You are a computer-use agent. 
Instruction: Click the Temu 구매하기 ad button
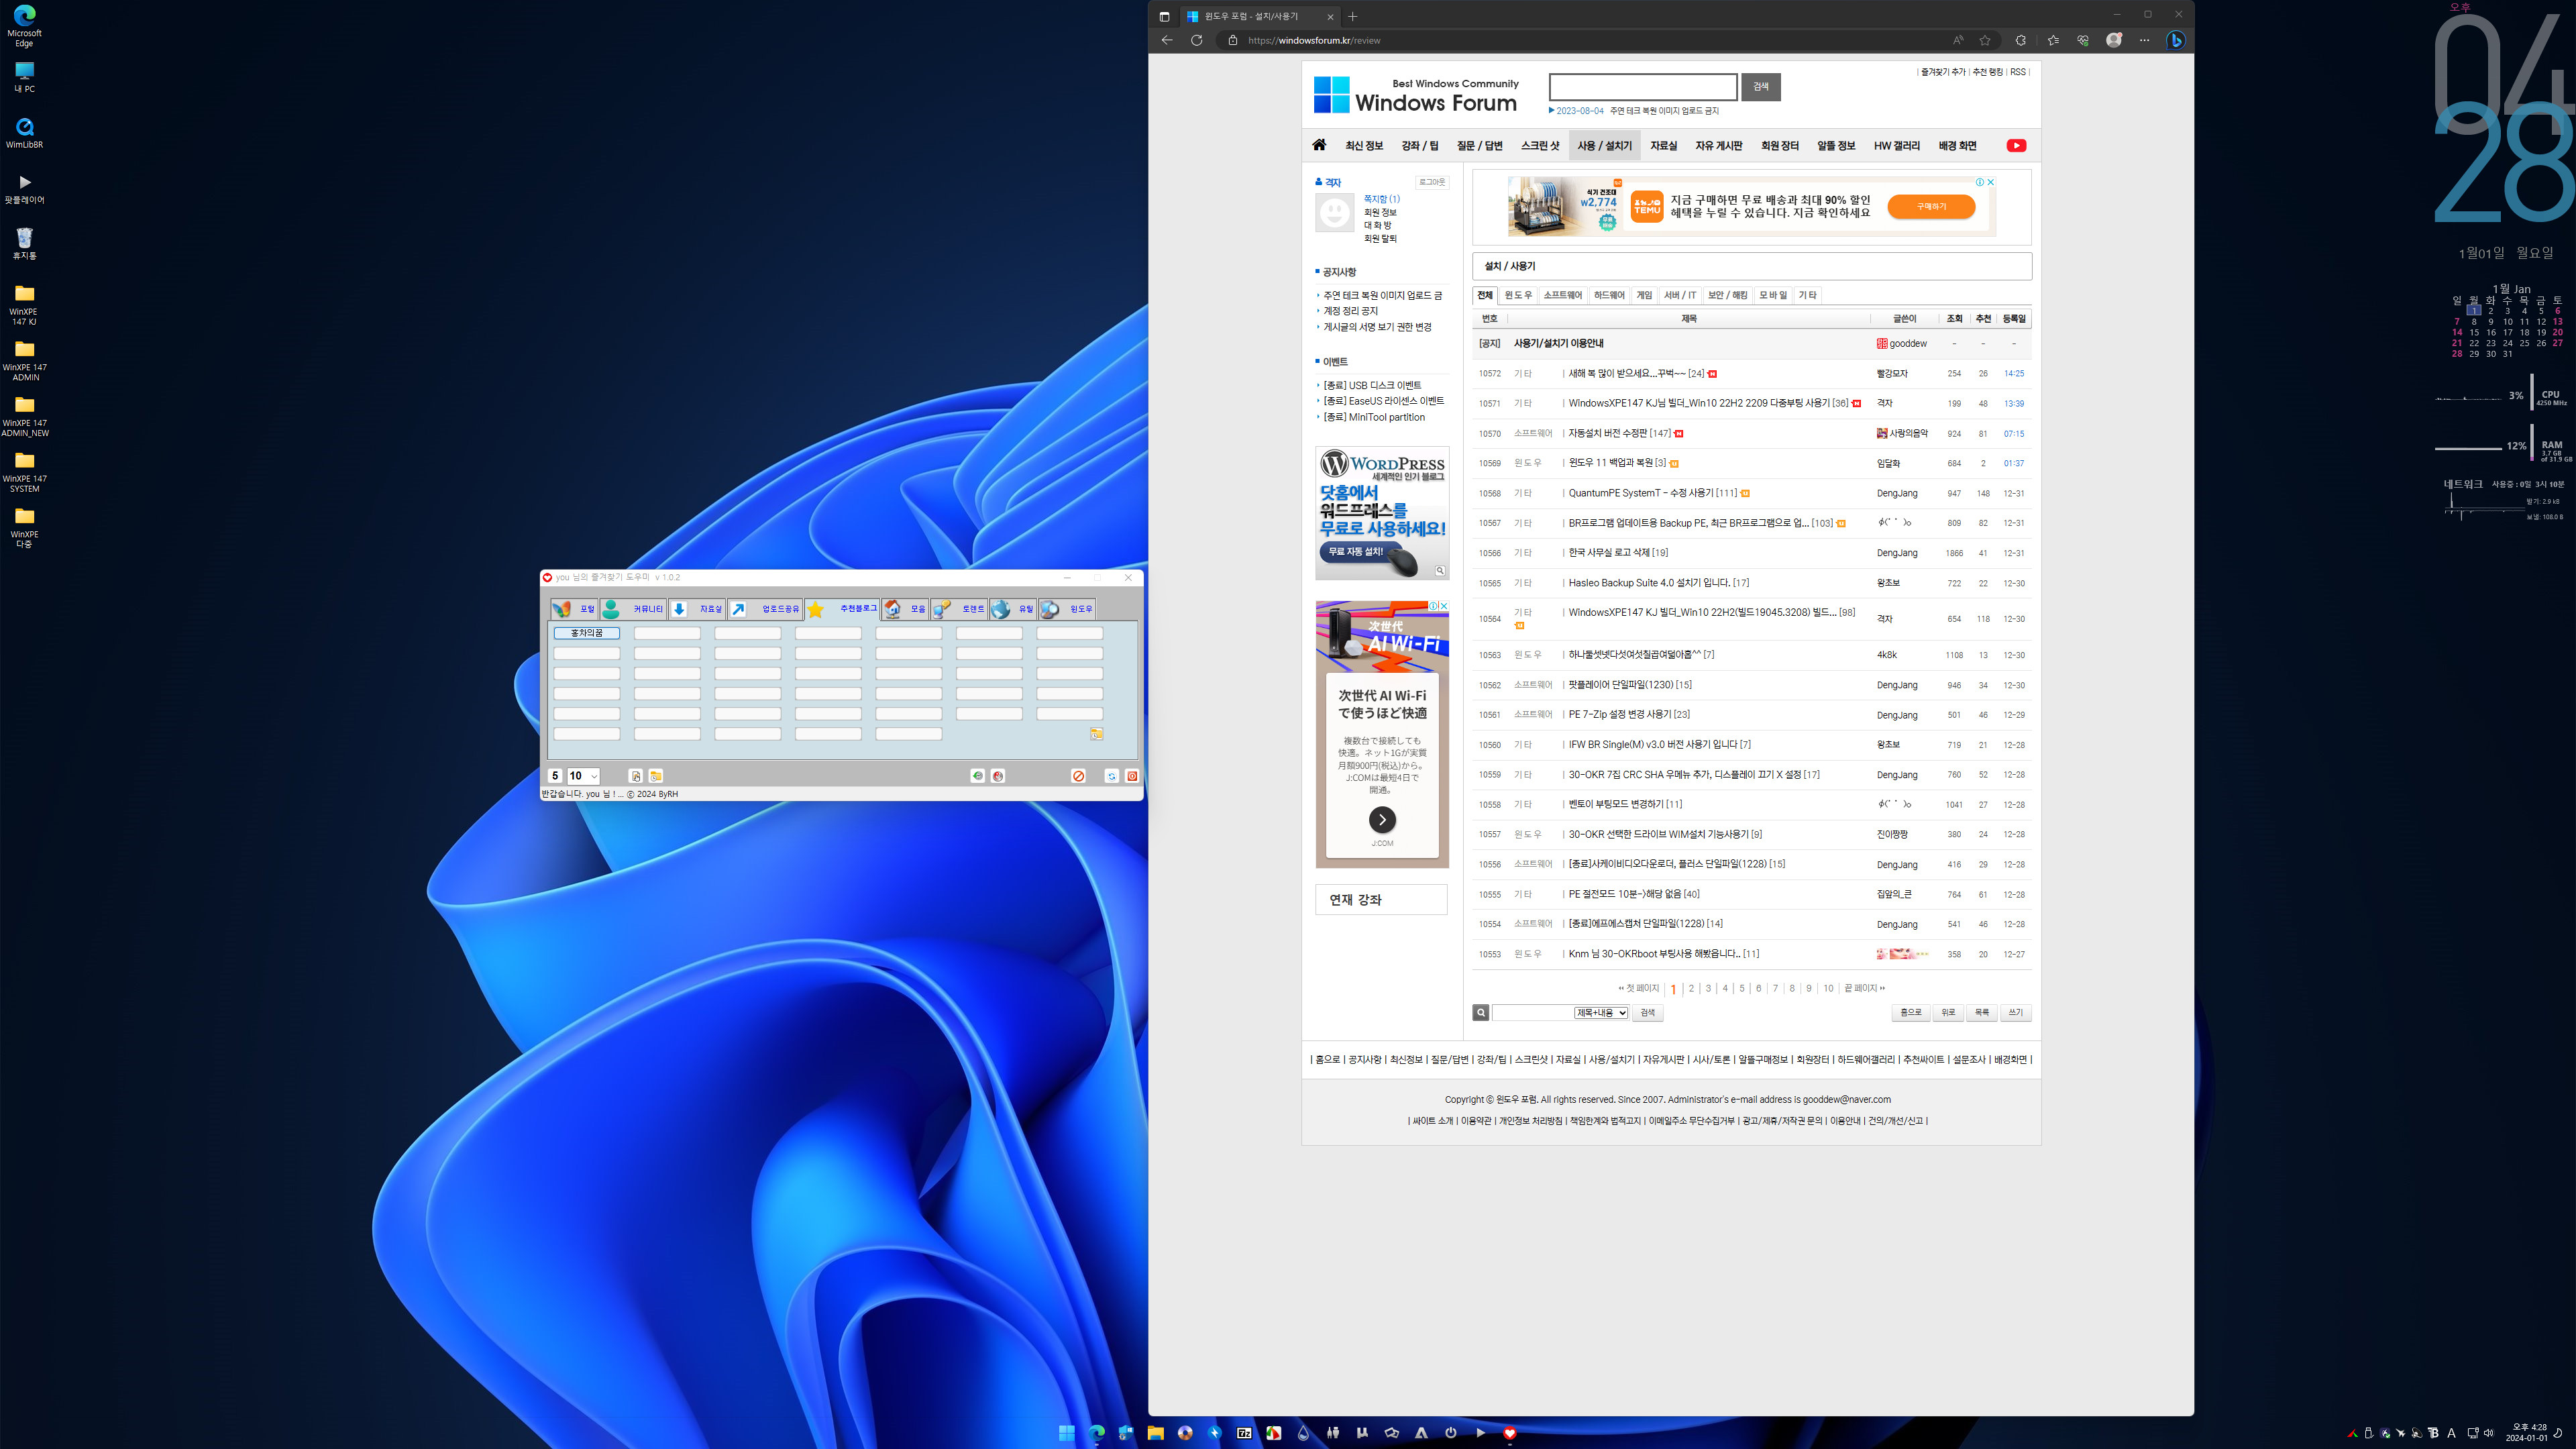[x=1931, y=206]
